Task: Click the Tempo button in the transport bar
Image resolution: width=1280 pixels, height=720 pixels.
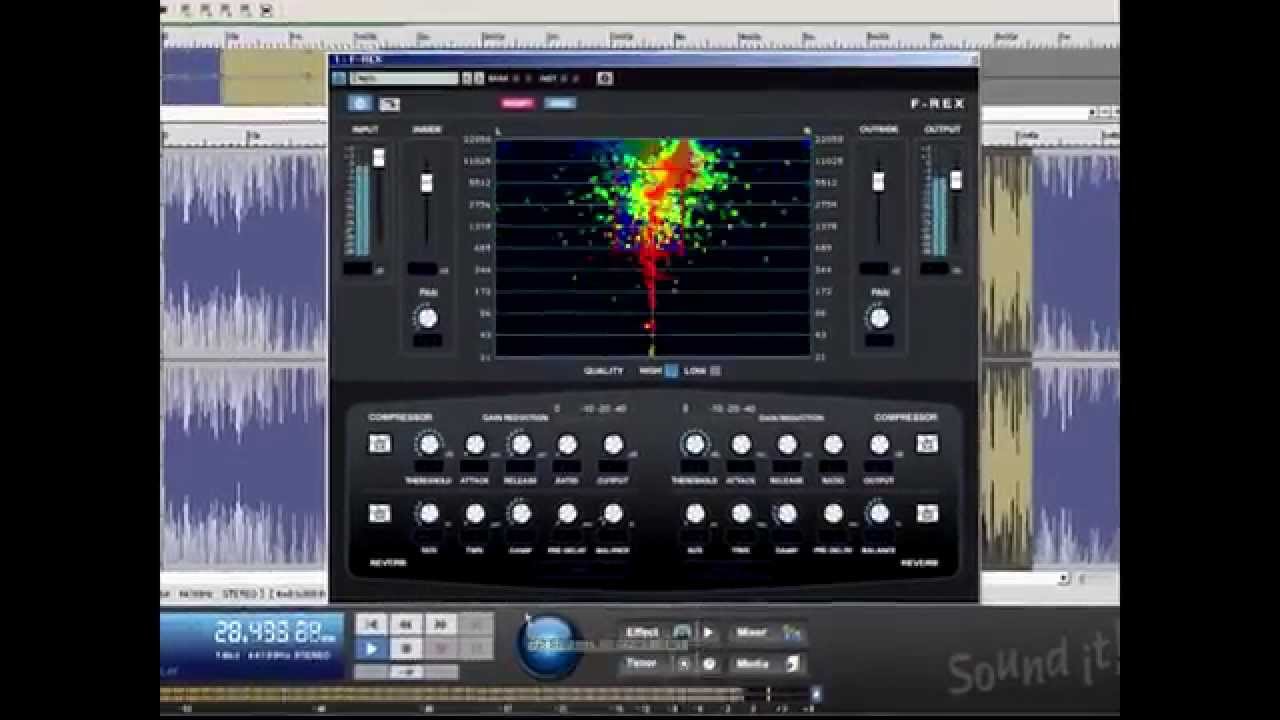Action: point(642,662)
